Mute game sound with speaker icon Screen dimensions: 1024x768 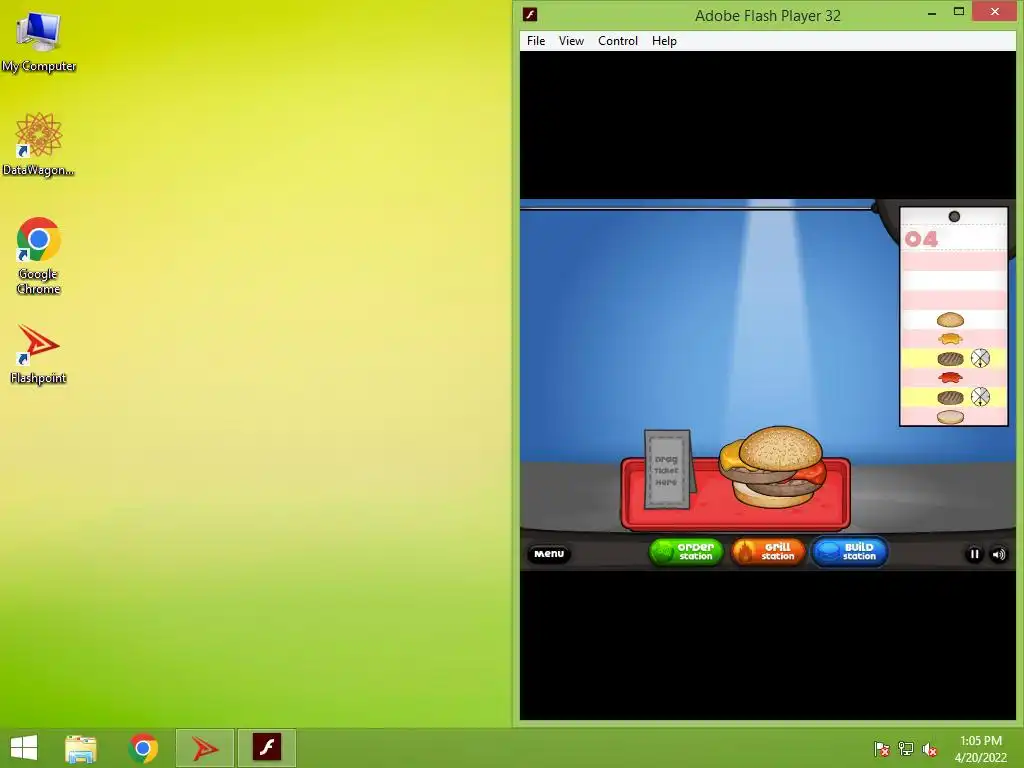(x=999, y=554)
